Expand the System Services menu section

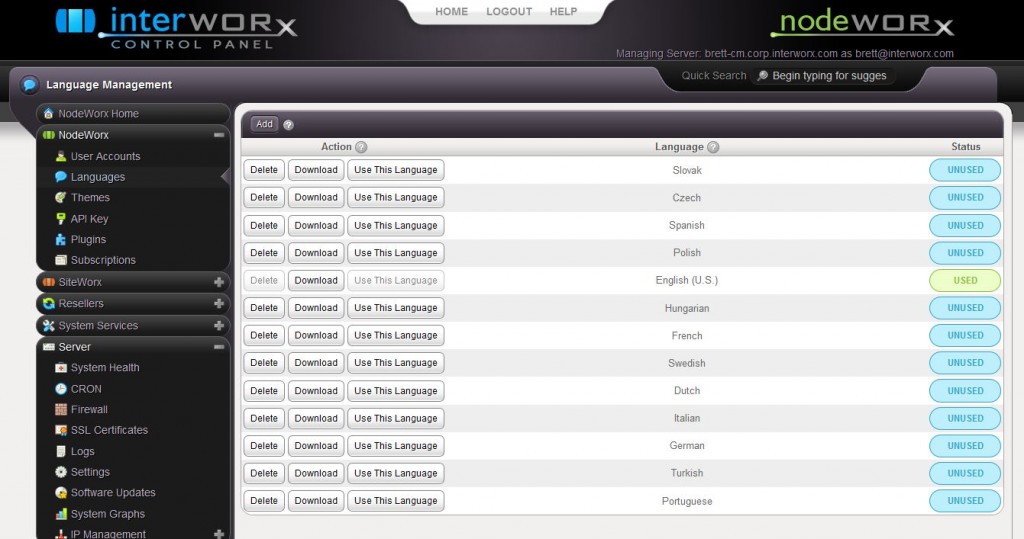pyautogui.click(x=219, y=325)
